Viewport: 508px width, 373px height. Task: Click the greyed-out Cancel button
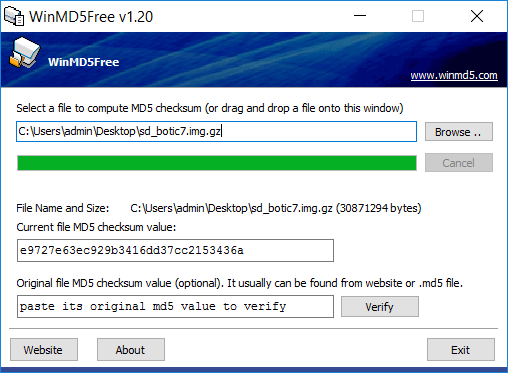point(458,163)
